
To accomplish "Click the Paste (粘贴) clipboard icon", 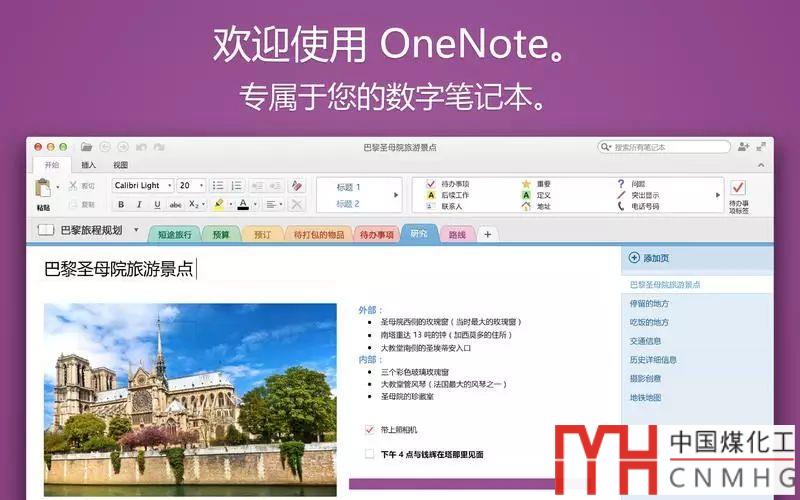I will (x=43, y=188).
